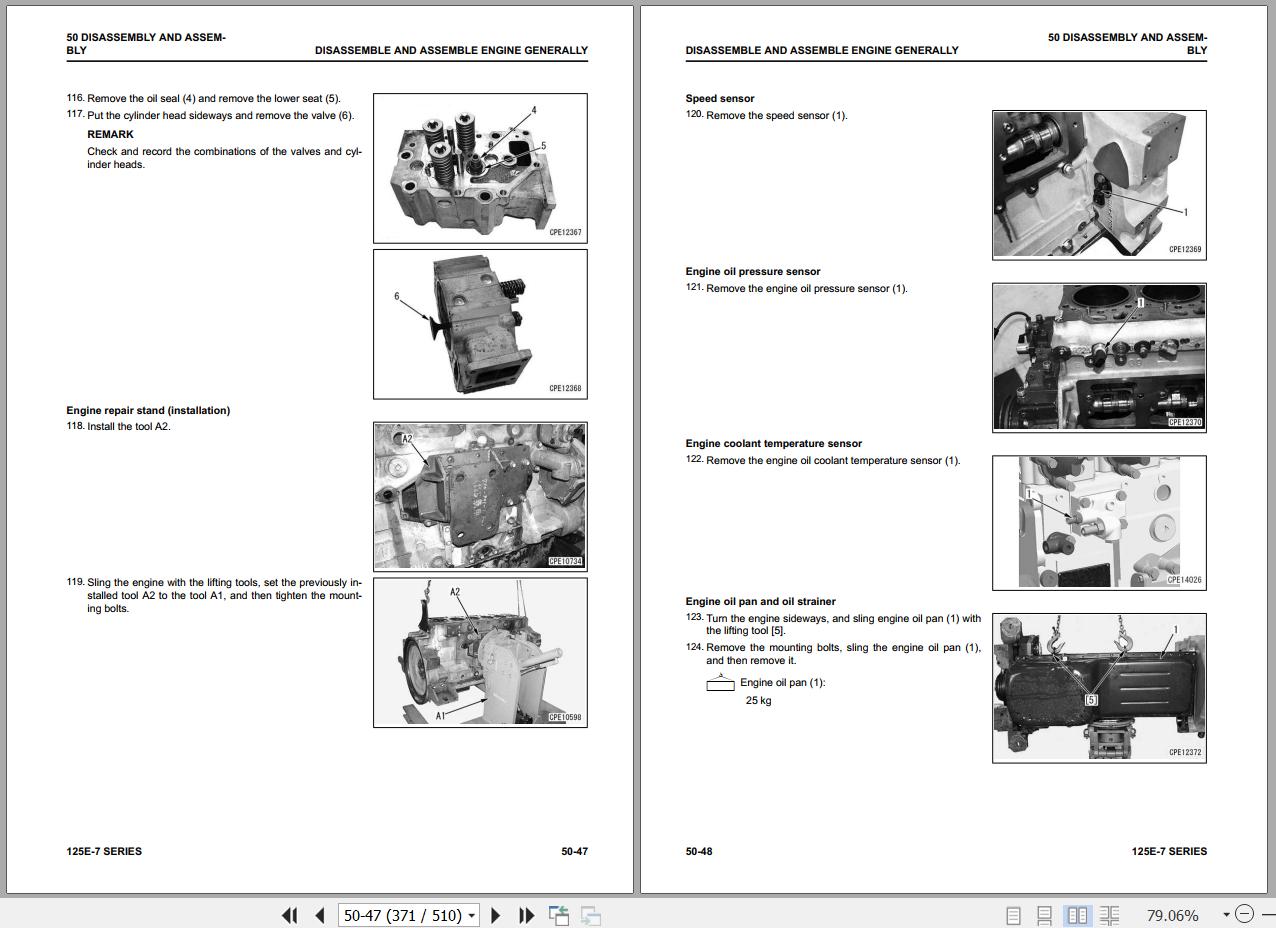Click the speed sensor image CPE12369
The width and height of the screenshot is (1276, 928).
1099,185
